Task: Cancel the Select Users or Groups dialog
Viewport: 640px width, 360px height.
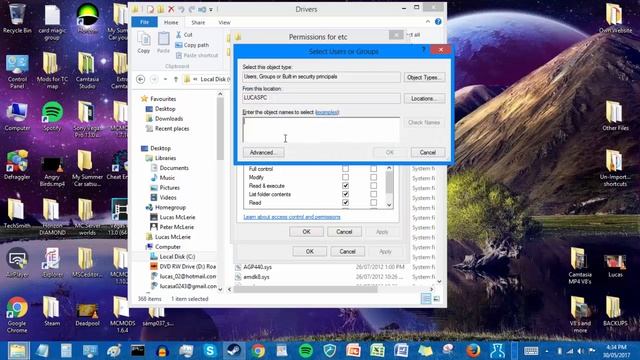Action: (427, 152)
